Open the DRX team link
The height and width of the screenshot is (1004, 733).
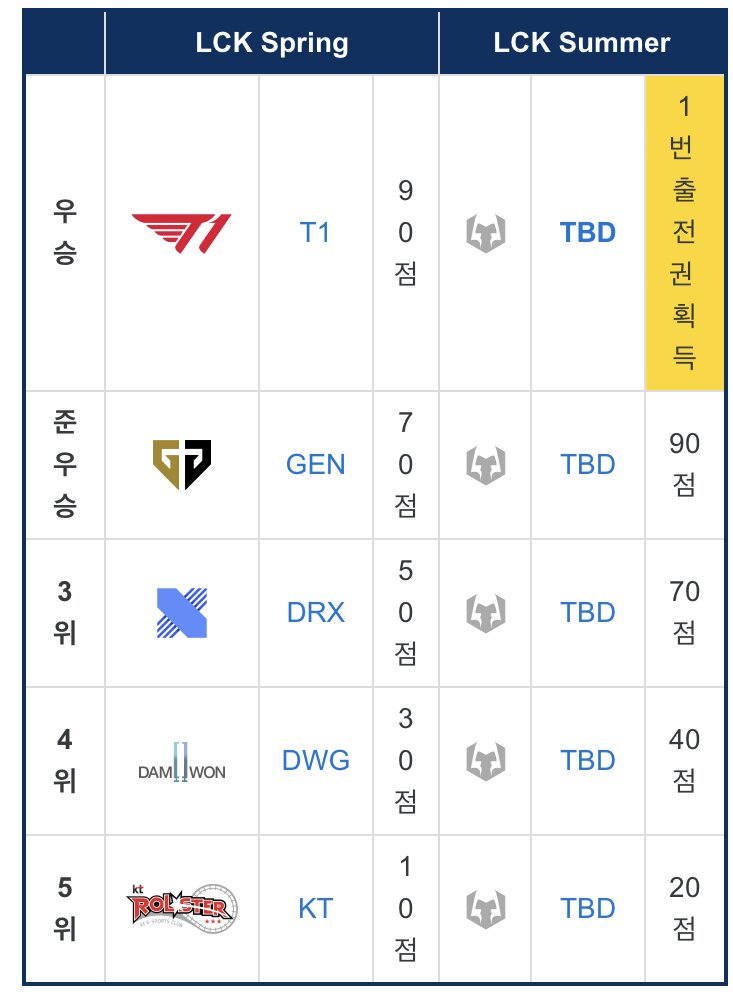pyautogui.click(x=316, y=612)
